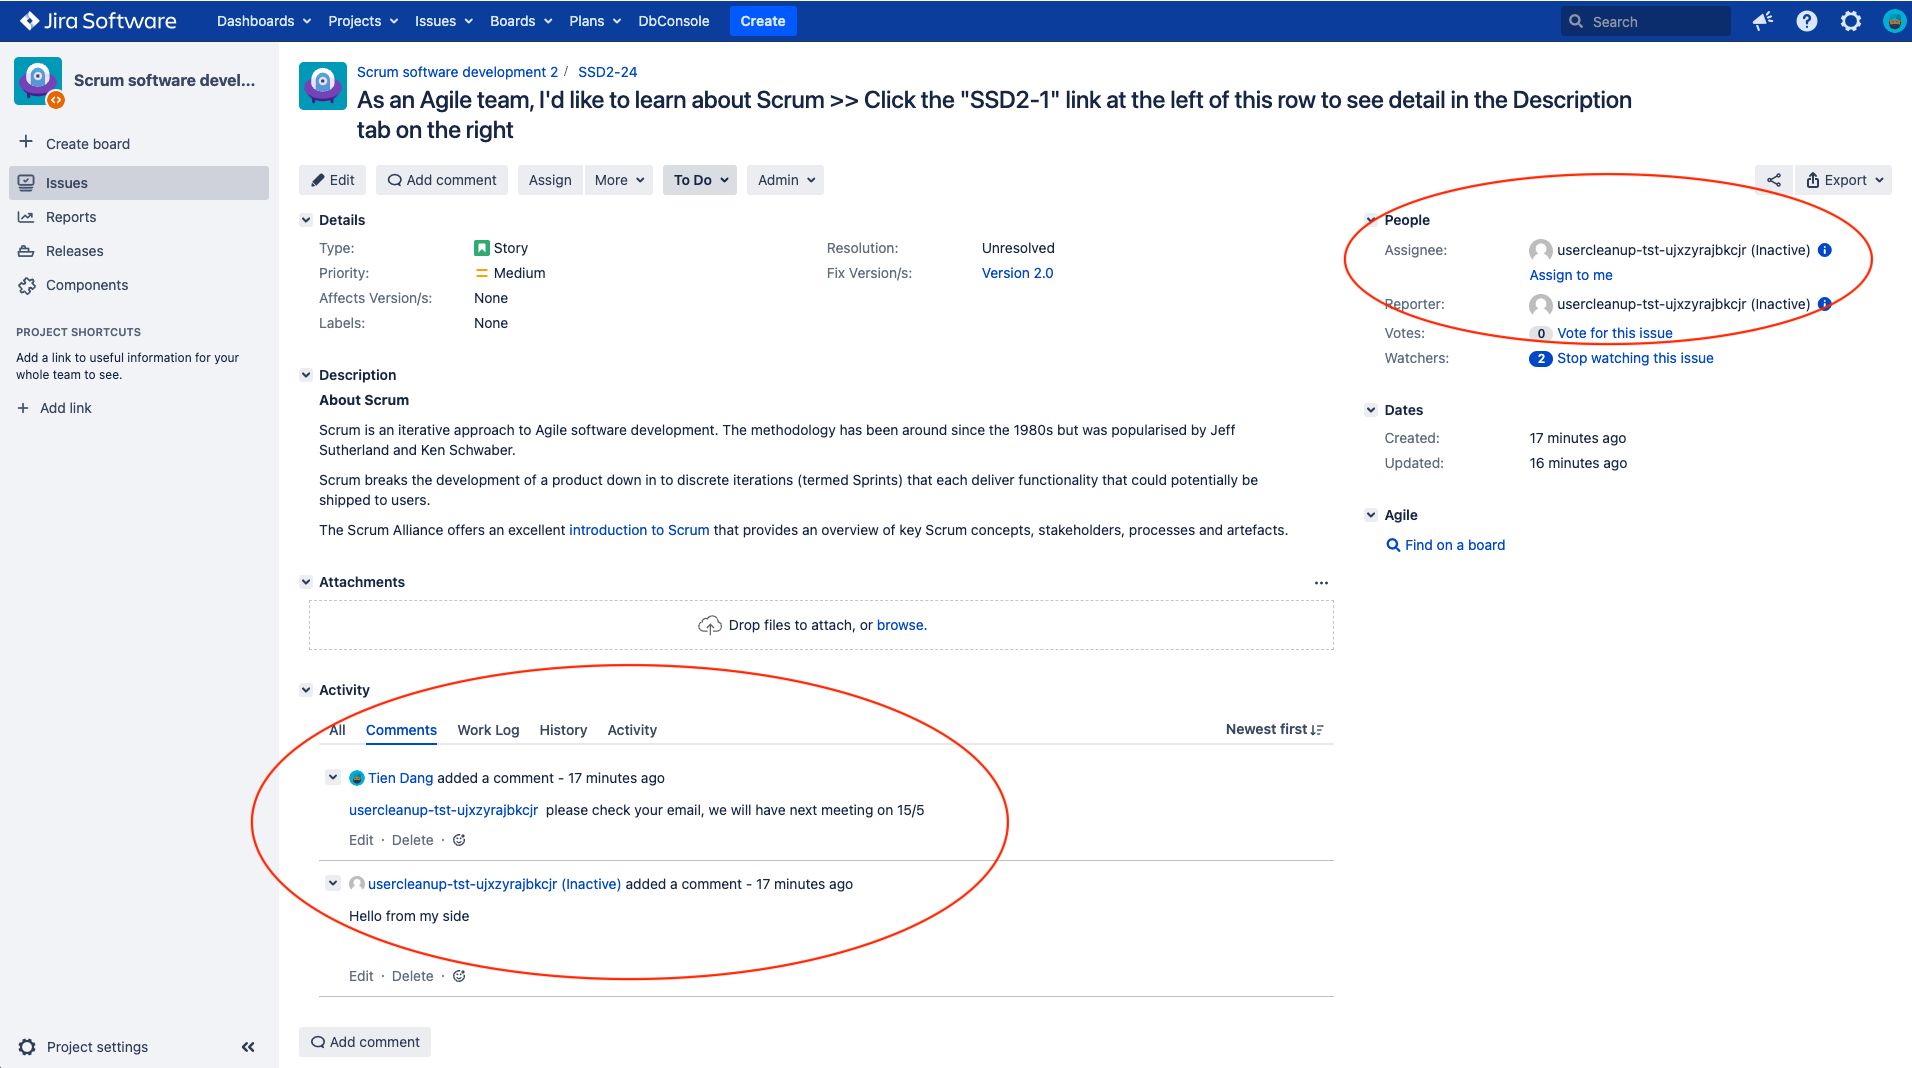The width and height of the screenshot is (1912, 1068).
Task: Open the Boards menu
Action: 520,21
